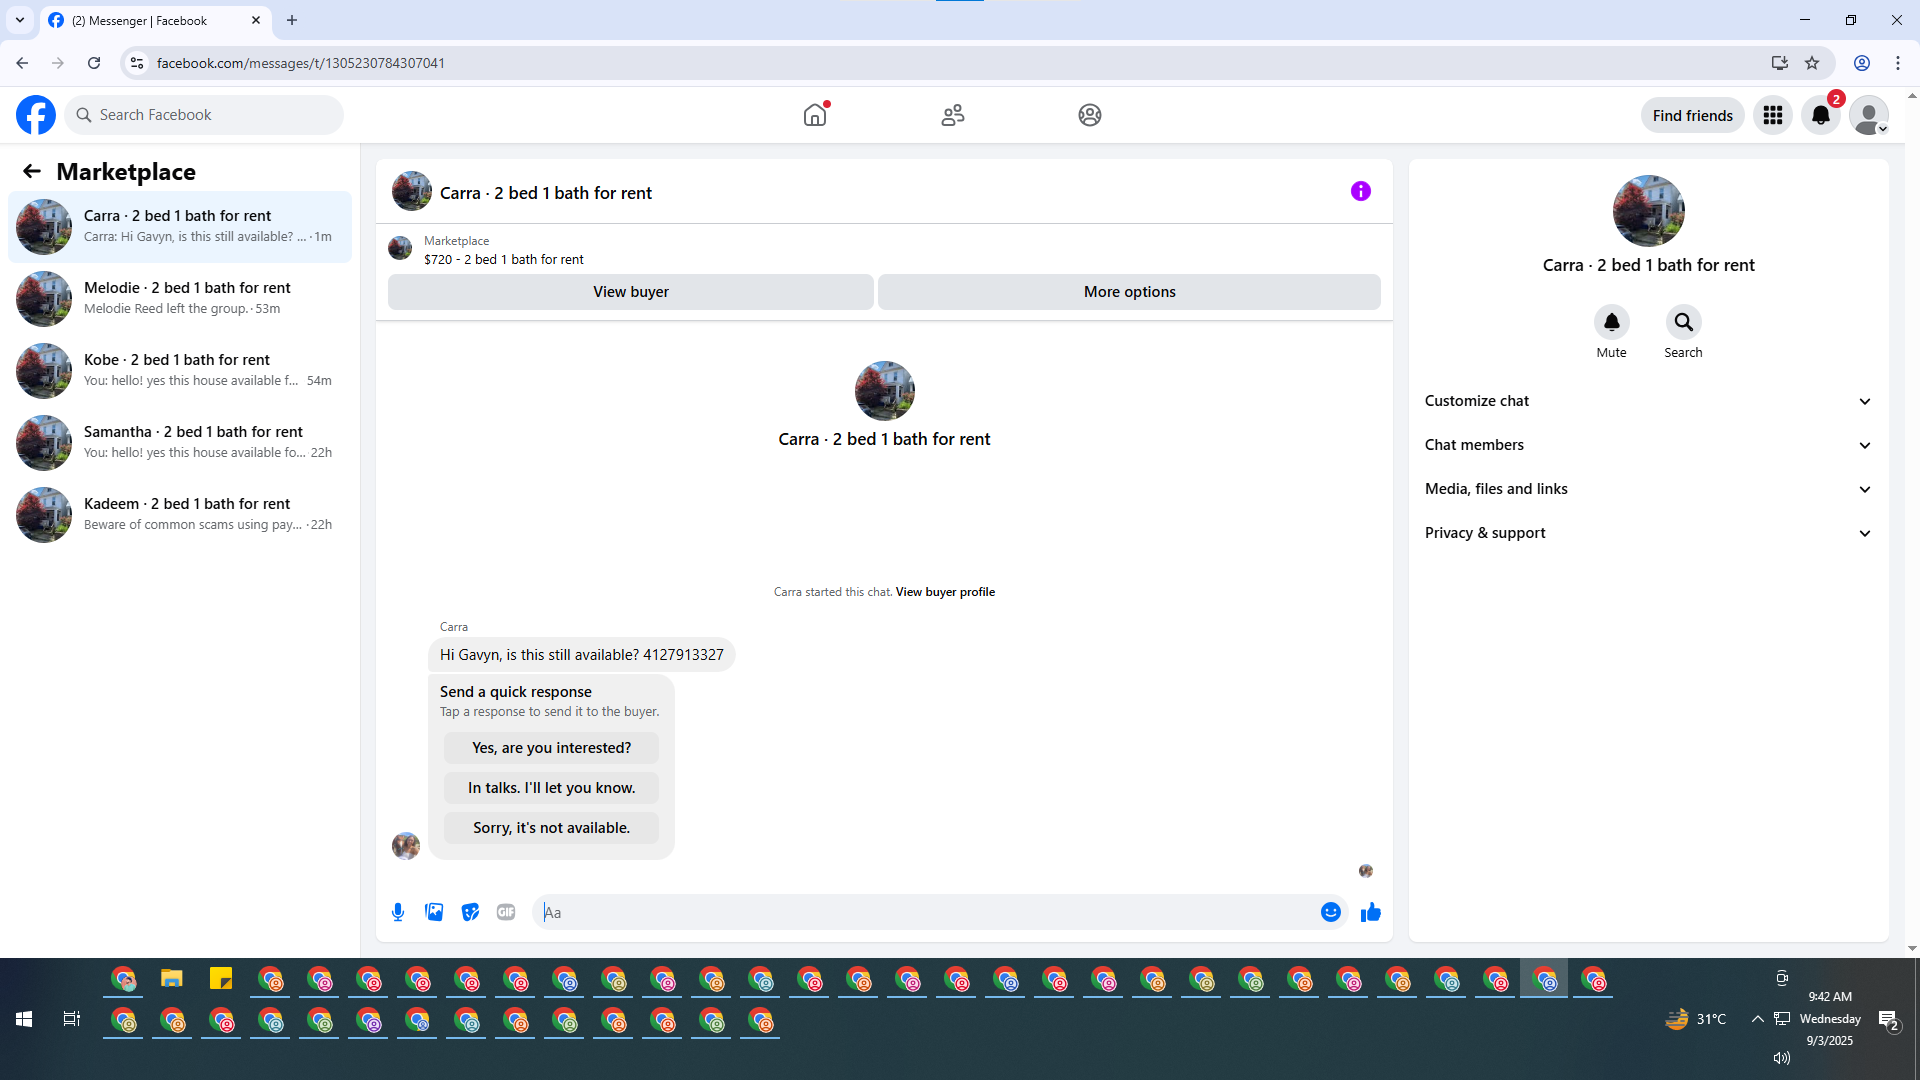
Task: Open the Facebook menu grid icon
Action: (1773, 115)
